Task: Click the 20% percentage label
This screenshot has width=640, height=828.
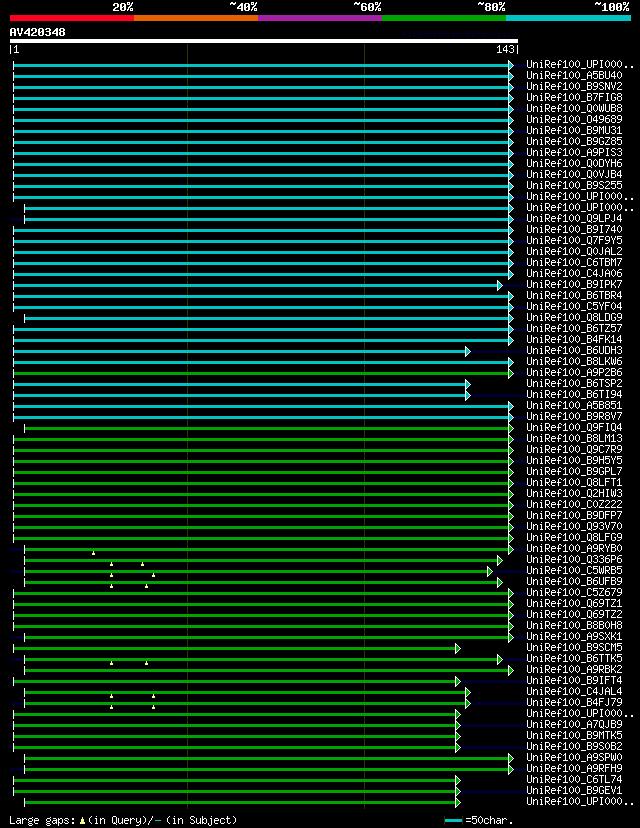Action: click(x=123, y=7)
